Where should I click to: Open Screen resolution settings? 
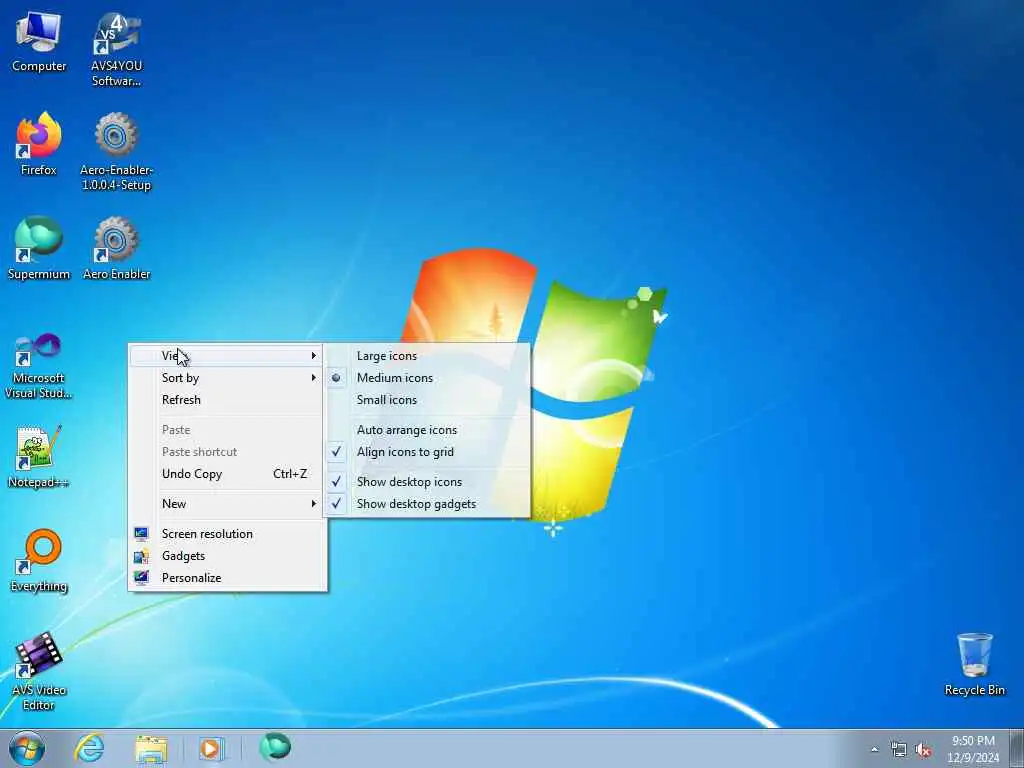coord(227,534)
